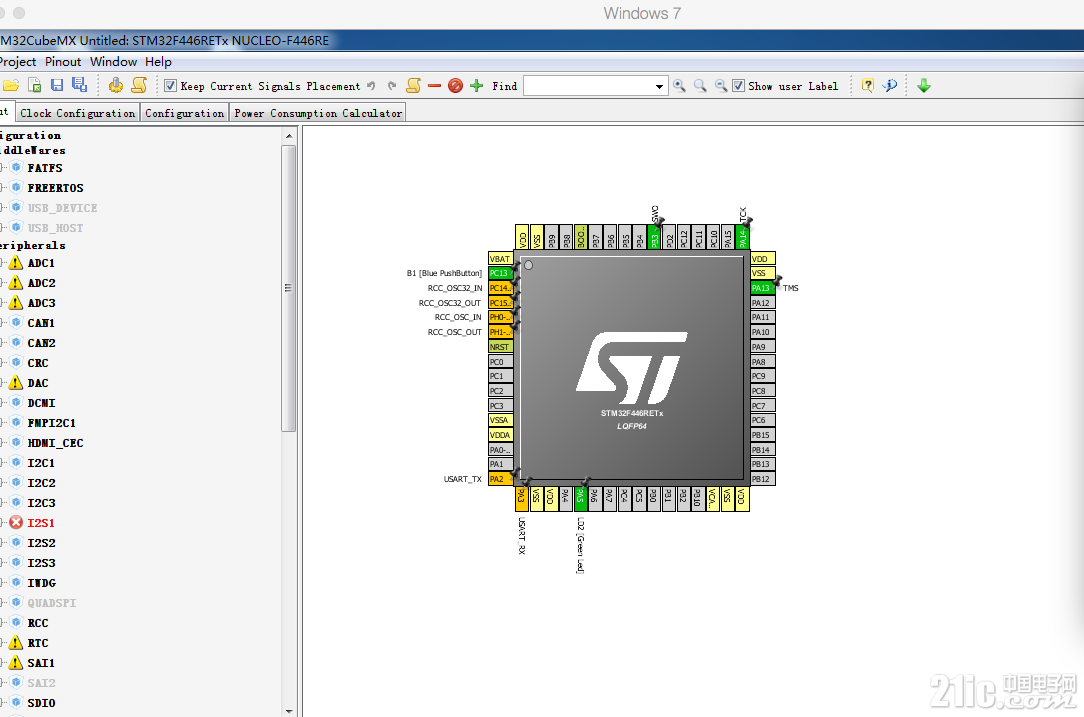Generate source code with the gear icon
The width and height of the screenshot is (1084, 717).
[x=115, y=85]
